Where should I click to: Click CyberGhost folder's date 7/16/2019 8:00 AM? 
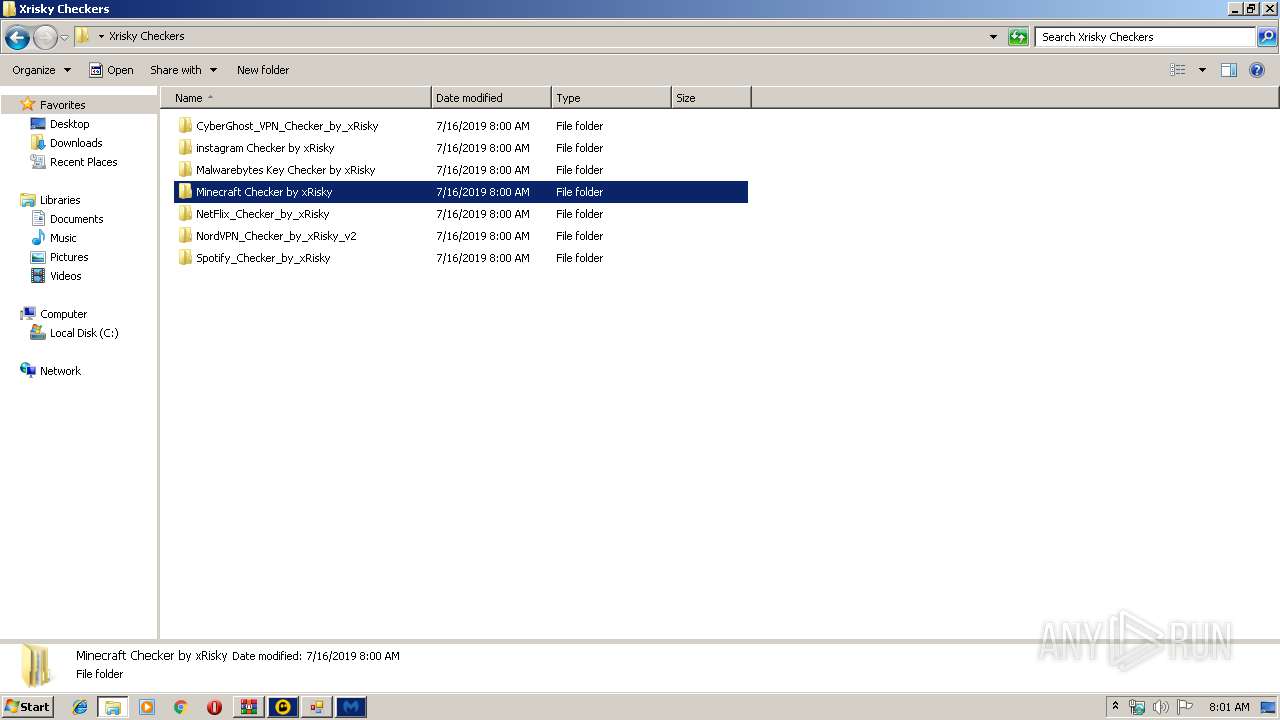[483, 126]
